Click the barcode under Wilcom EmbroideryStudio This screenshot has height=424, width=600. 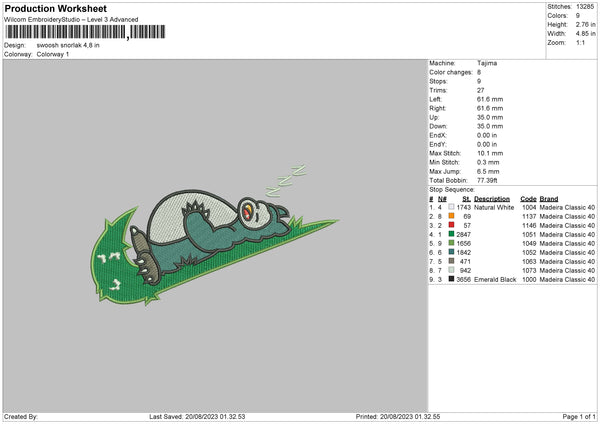click(85, 32)
